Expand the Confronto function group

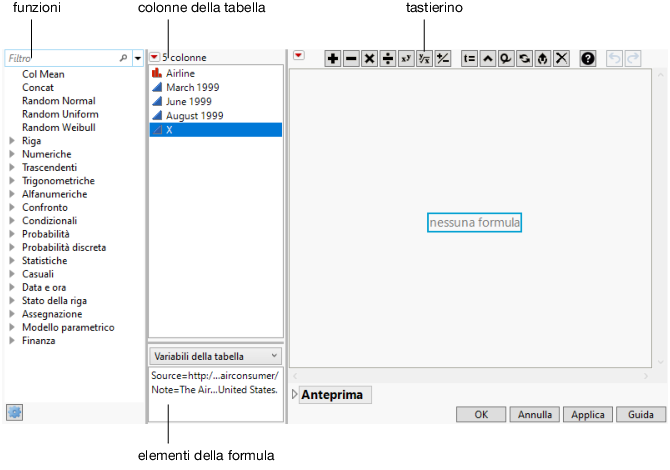12,207
